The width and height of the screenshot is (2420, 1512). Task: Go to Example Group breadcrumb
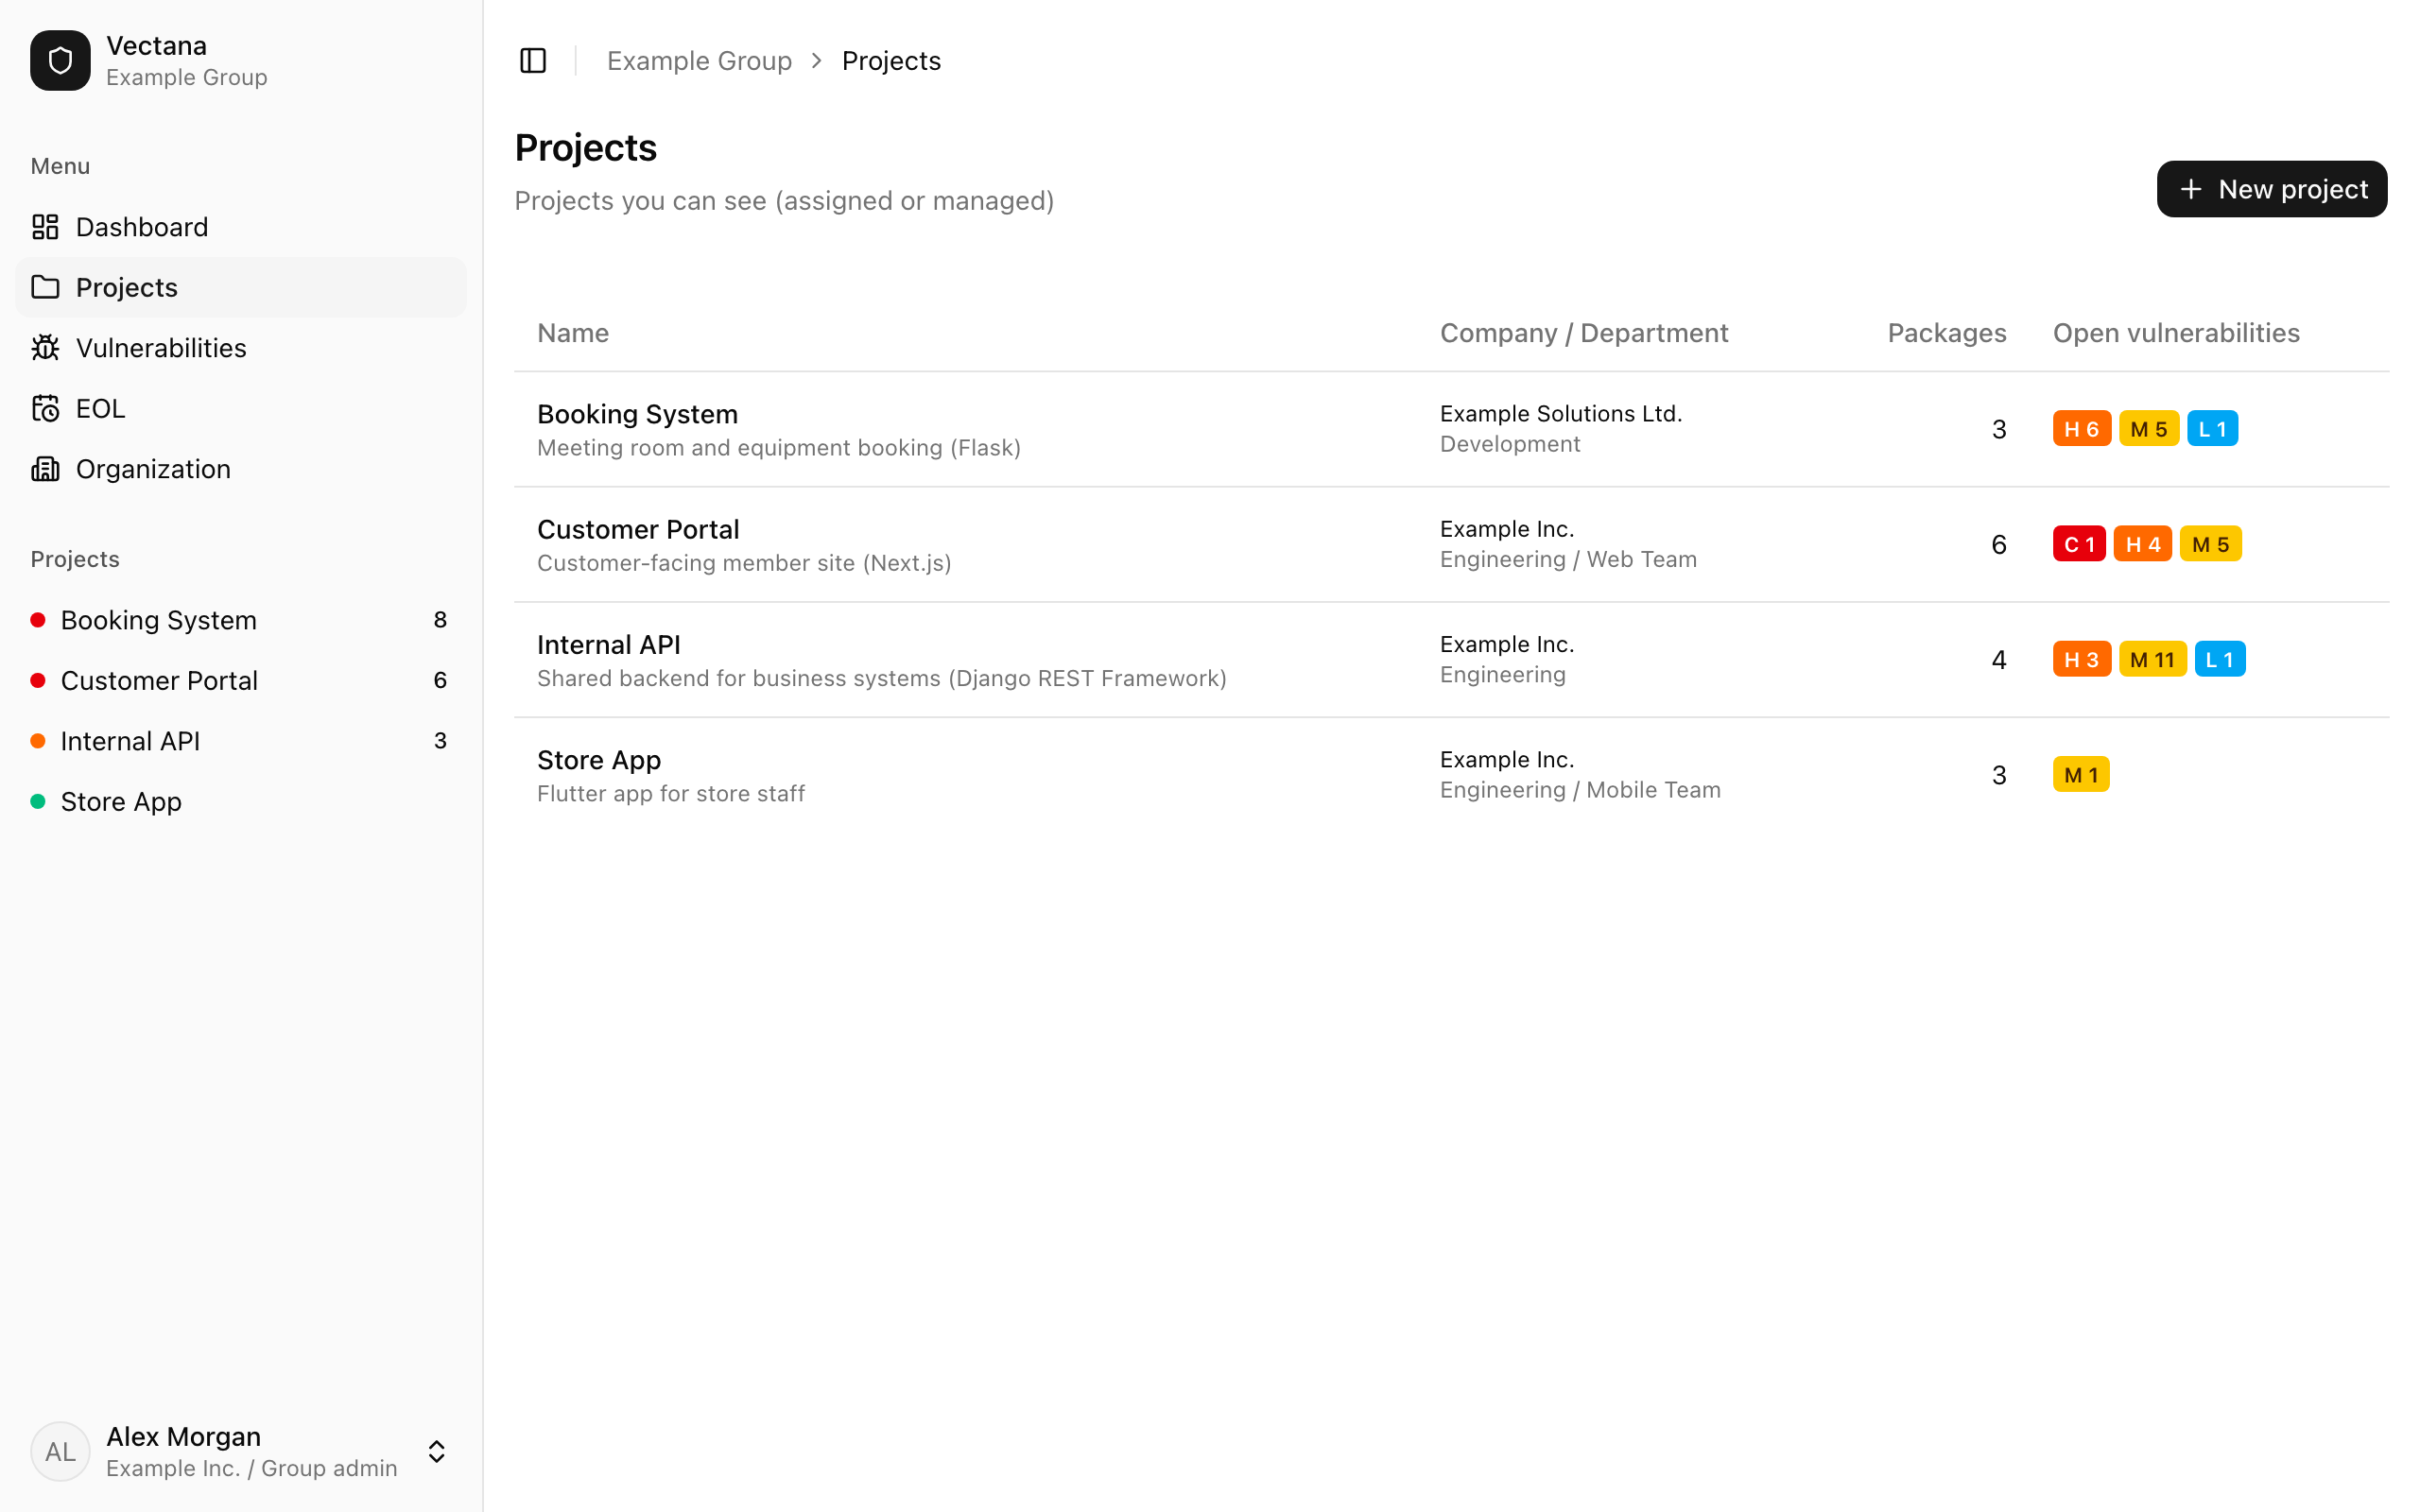[699, 61]
